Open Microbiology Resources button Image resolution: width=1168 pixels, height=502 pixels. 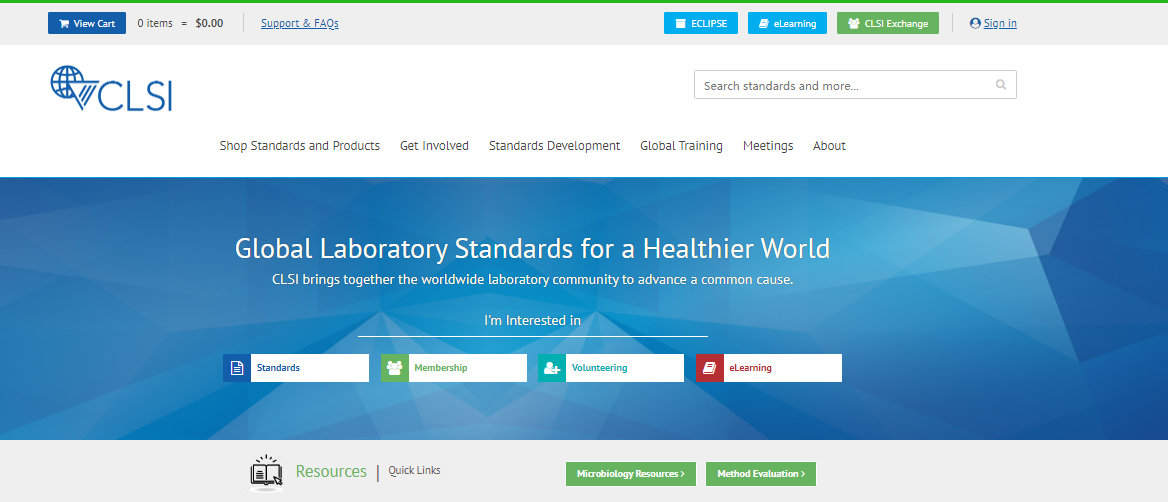click(x=631, y=474)
